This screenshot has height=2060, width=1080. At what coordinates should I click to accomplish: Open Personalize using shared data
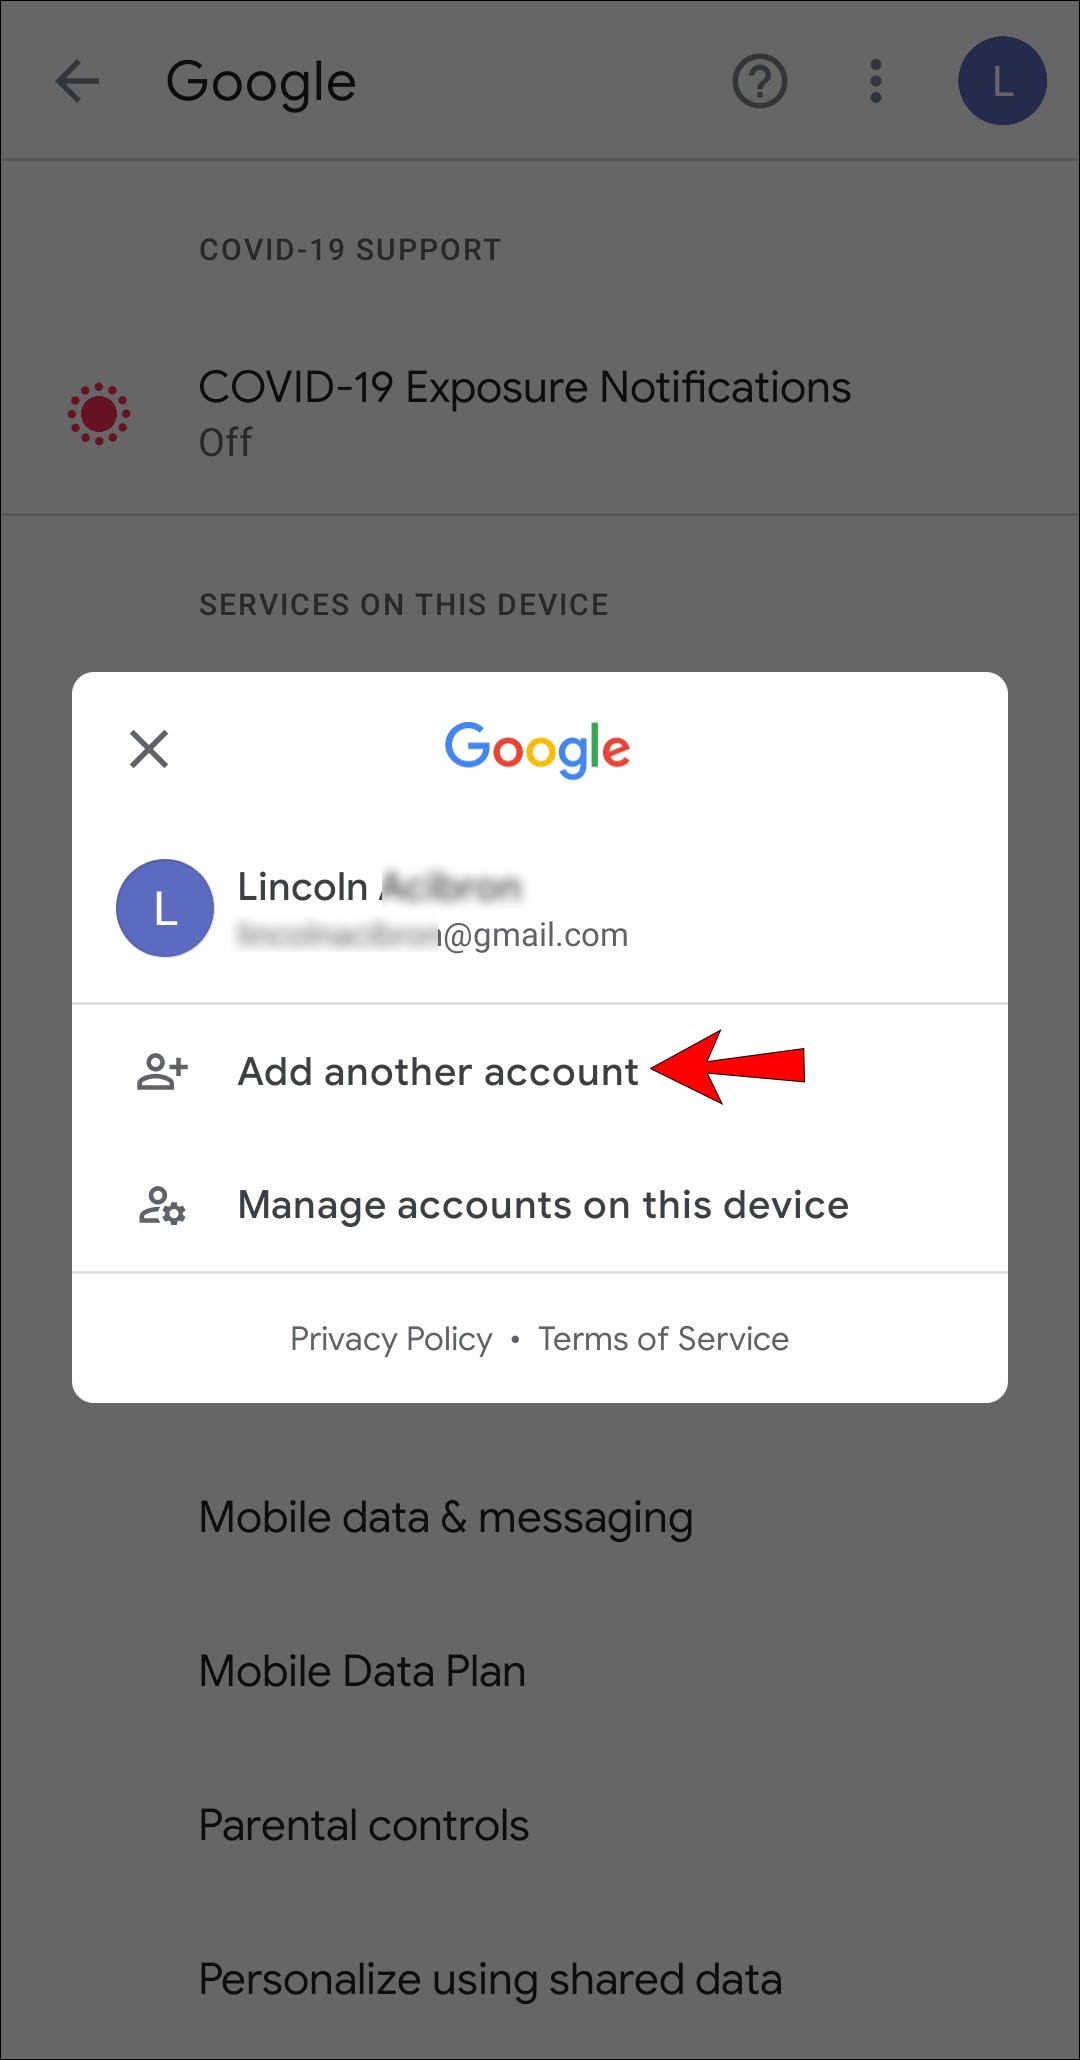540,1980
